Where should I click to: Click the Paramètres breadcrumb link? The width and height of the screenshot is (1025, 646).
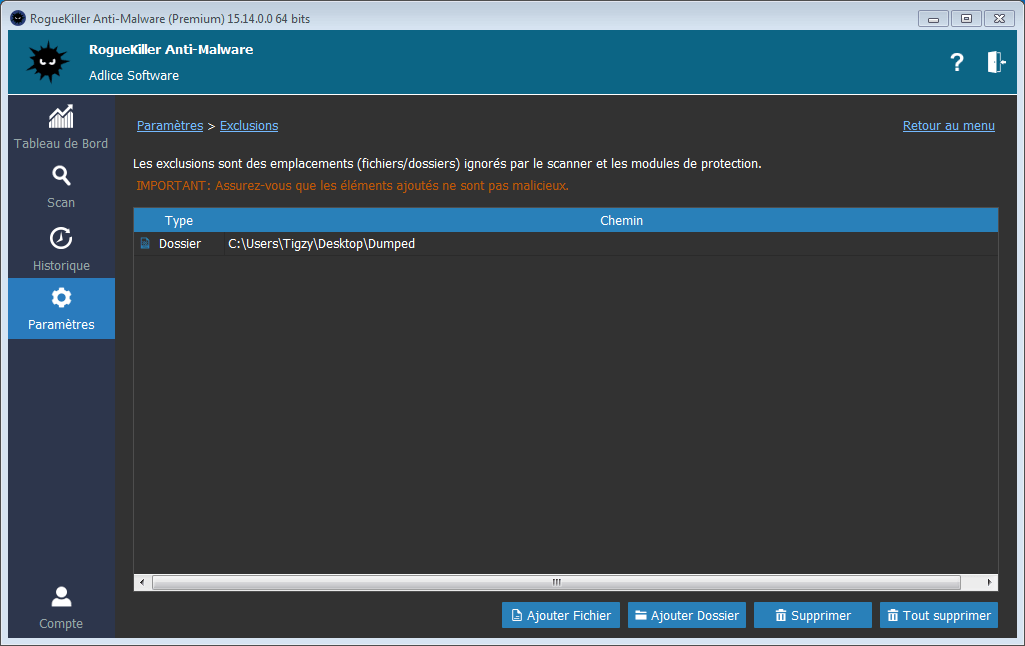[x=169, y=126]
